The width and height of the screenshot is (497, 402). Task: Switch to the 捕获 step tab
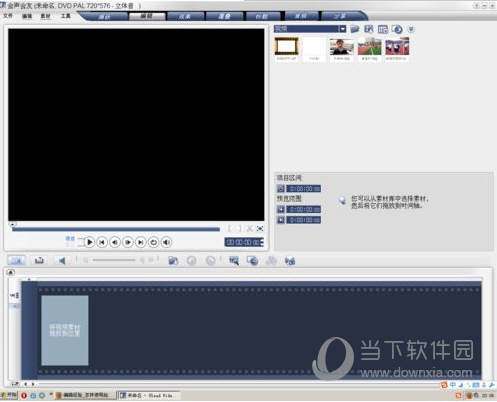pos(105,16)
